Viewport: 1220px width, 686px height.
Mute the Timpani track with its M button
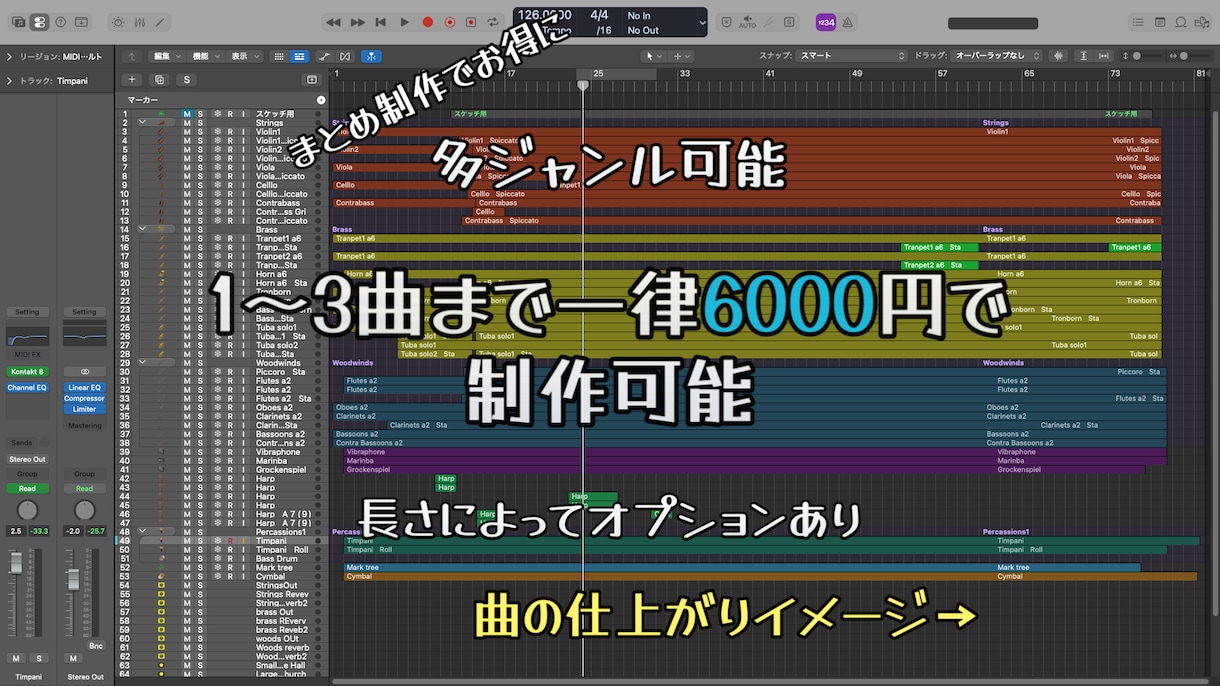[187, 540]
